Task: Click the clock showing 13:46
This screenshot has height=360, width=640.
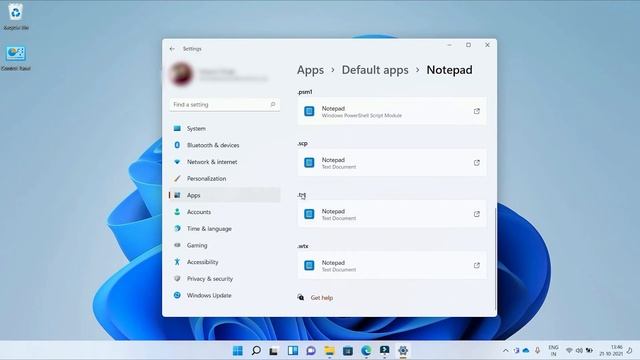Action: (611, 351)
